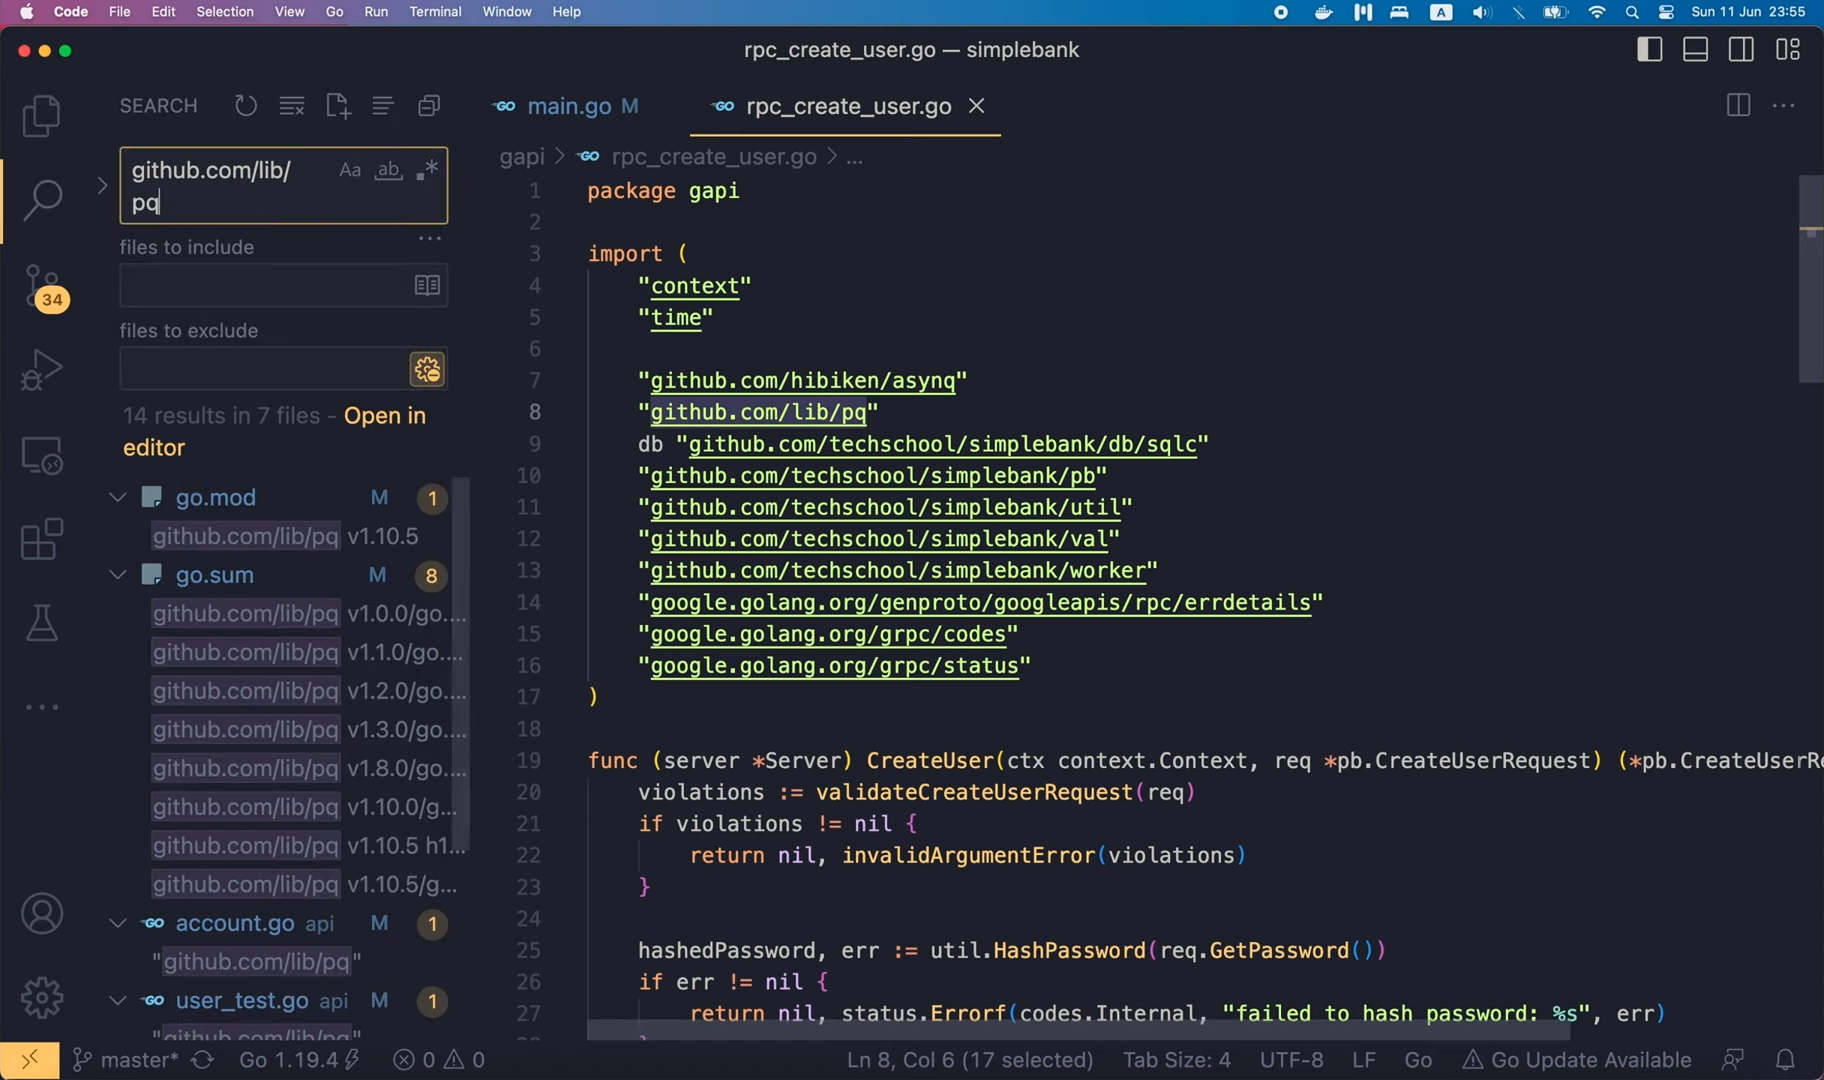Collapse go.mod search results
The image size is (1824, 1080).
pos(118,497)
